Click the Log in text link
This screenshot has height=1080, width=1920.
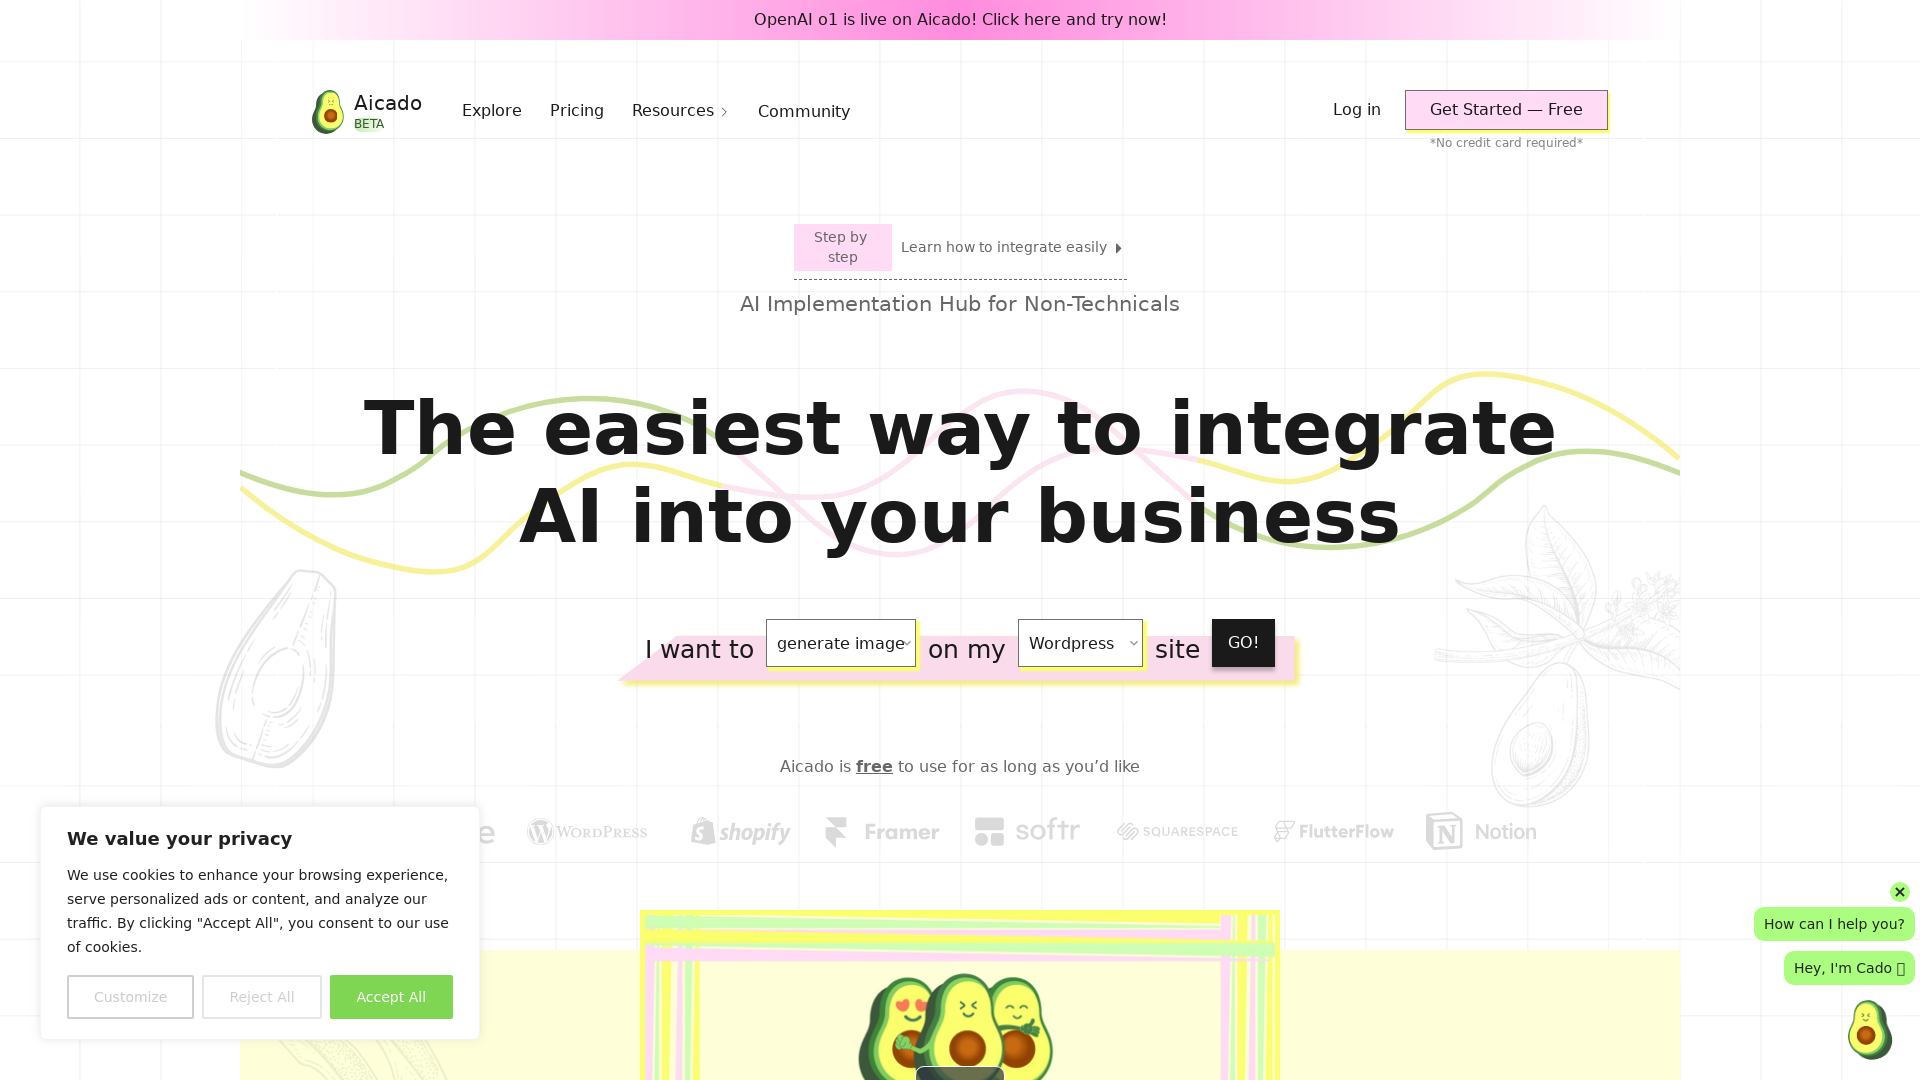[x=1356, y=109]
